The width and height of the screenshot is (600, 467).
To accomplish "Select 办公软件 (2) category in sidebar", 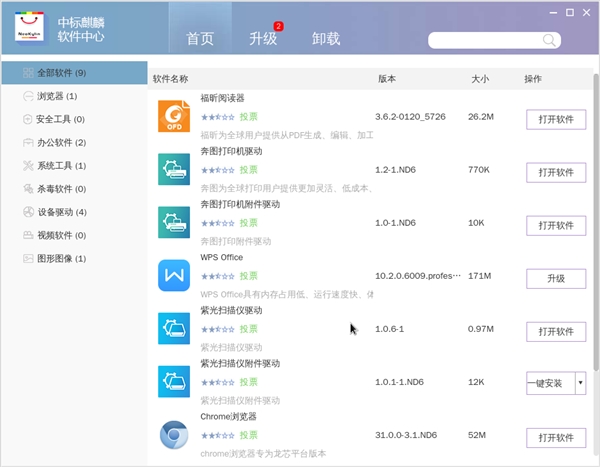I will [x=61, y=143].
